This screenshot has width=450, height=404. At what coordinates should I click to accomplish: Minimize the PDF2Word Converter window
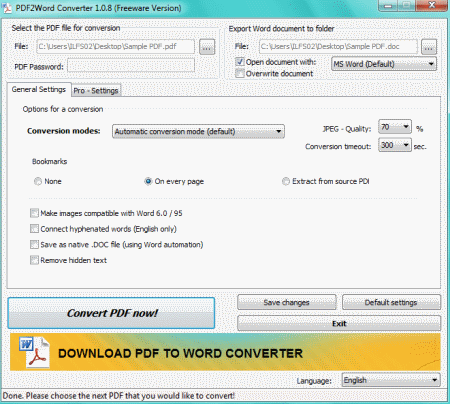(387, 5)
